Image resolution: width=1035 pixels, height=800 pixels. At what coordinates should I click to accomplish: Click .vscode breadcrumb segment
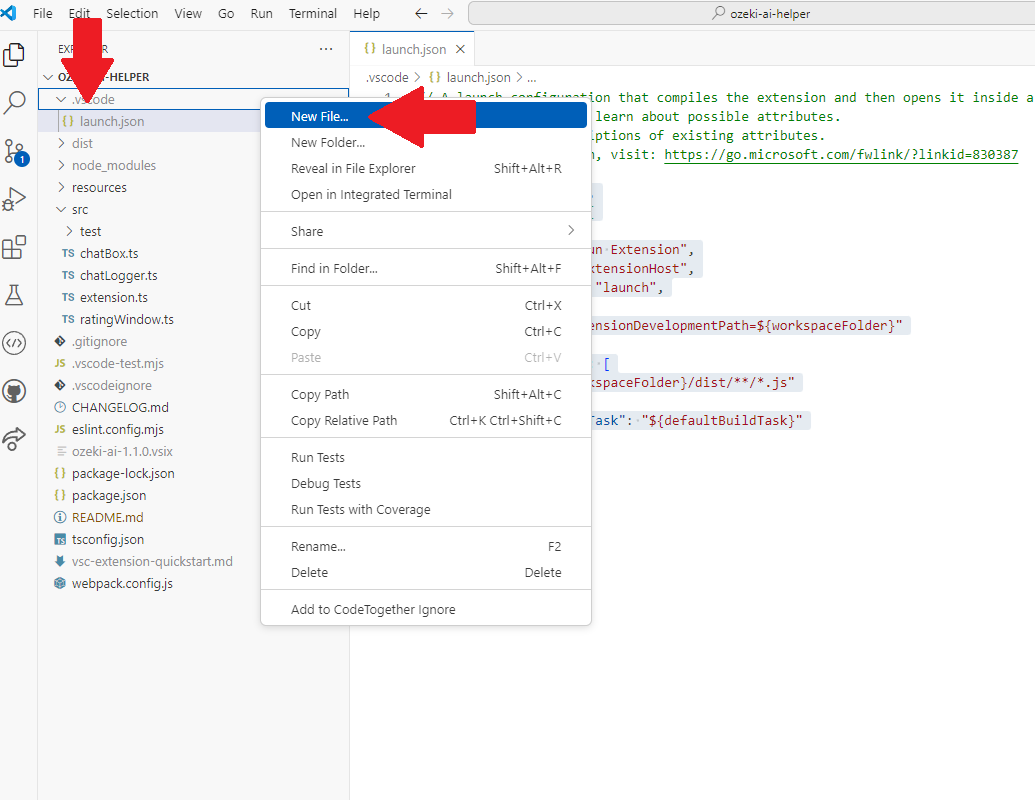point(387,77)
